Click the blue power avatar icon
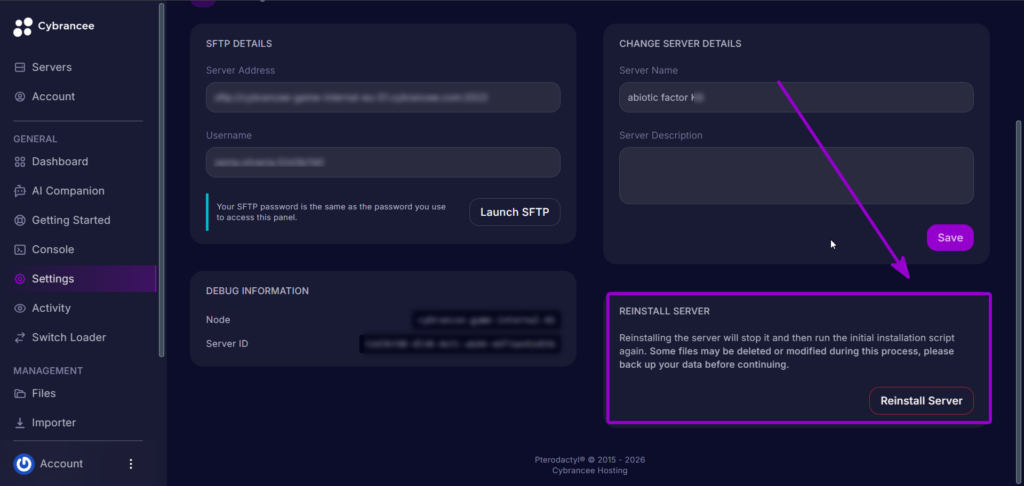This screenshot has height=486, width=1024. click(24, 464)
